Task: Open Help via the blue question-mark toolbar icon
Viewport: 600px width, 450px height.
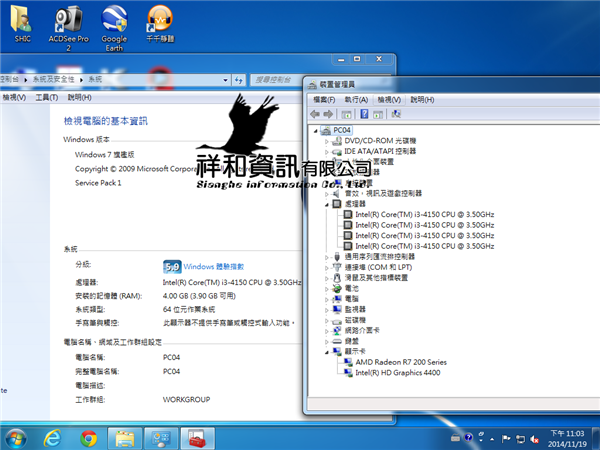Action: pos(364,114)
